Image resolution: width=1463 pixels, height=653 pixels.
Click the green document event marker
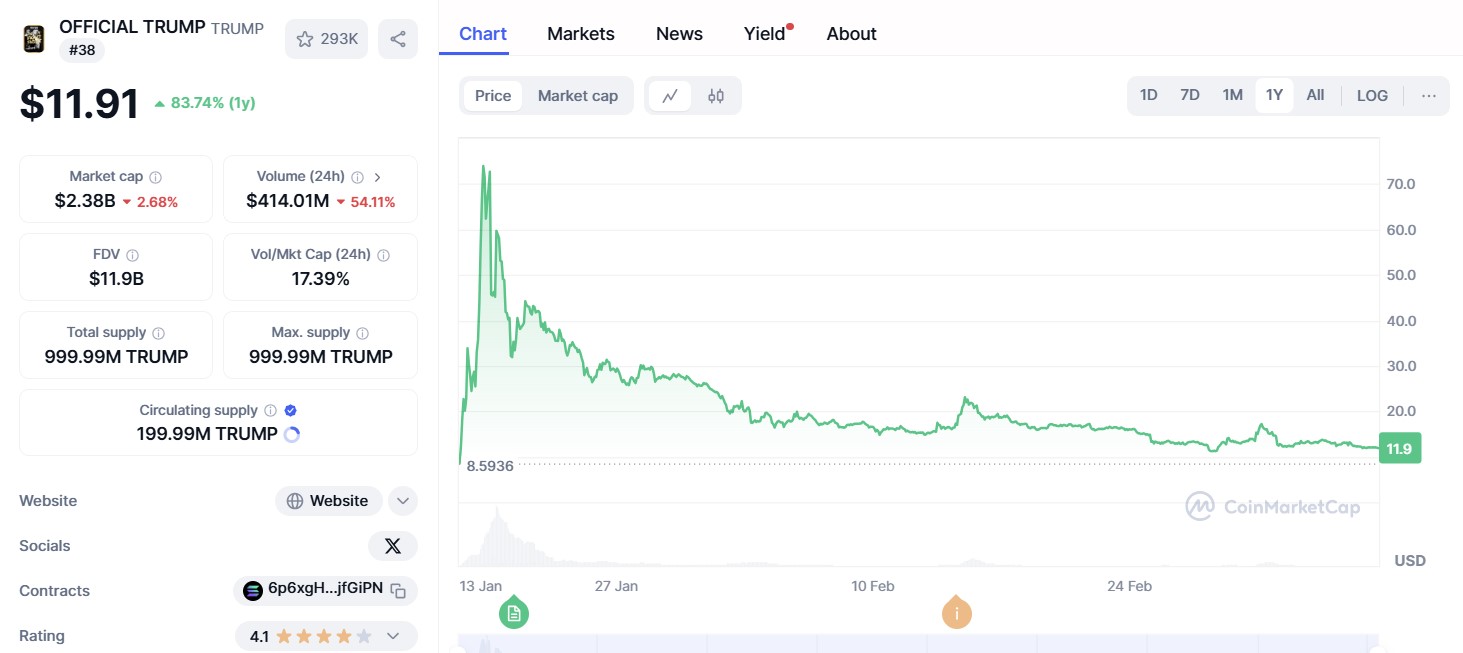[x=514, y=612]
